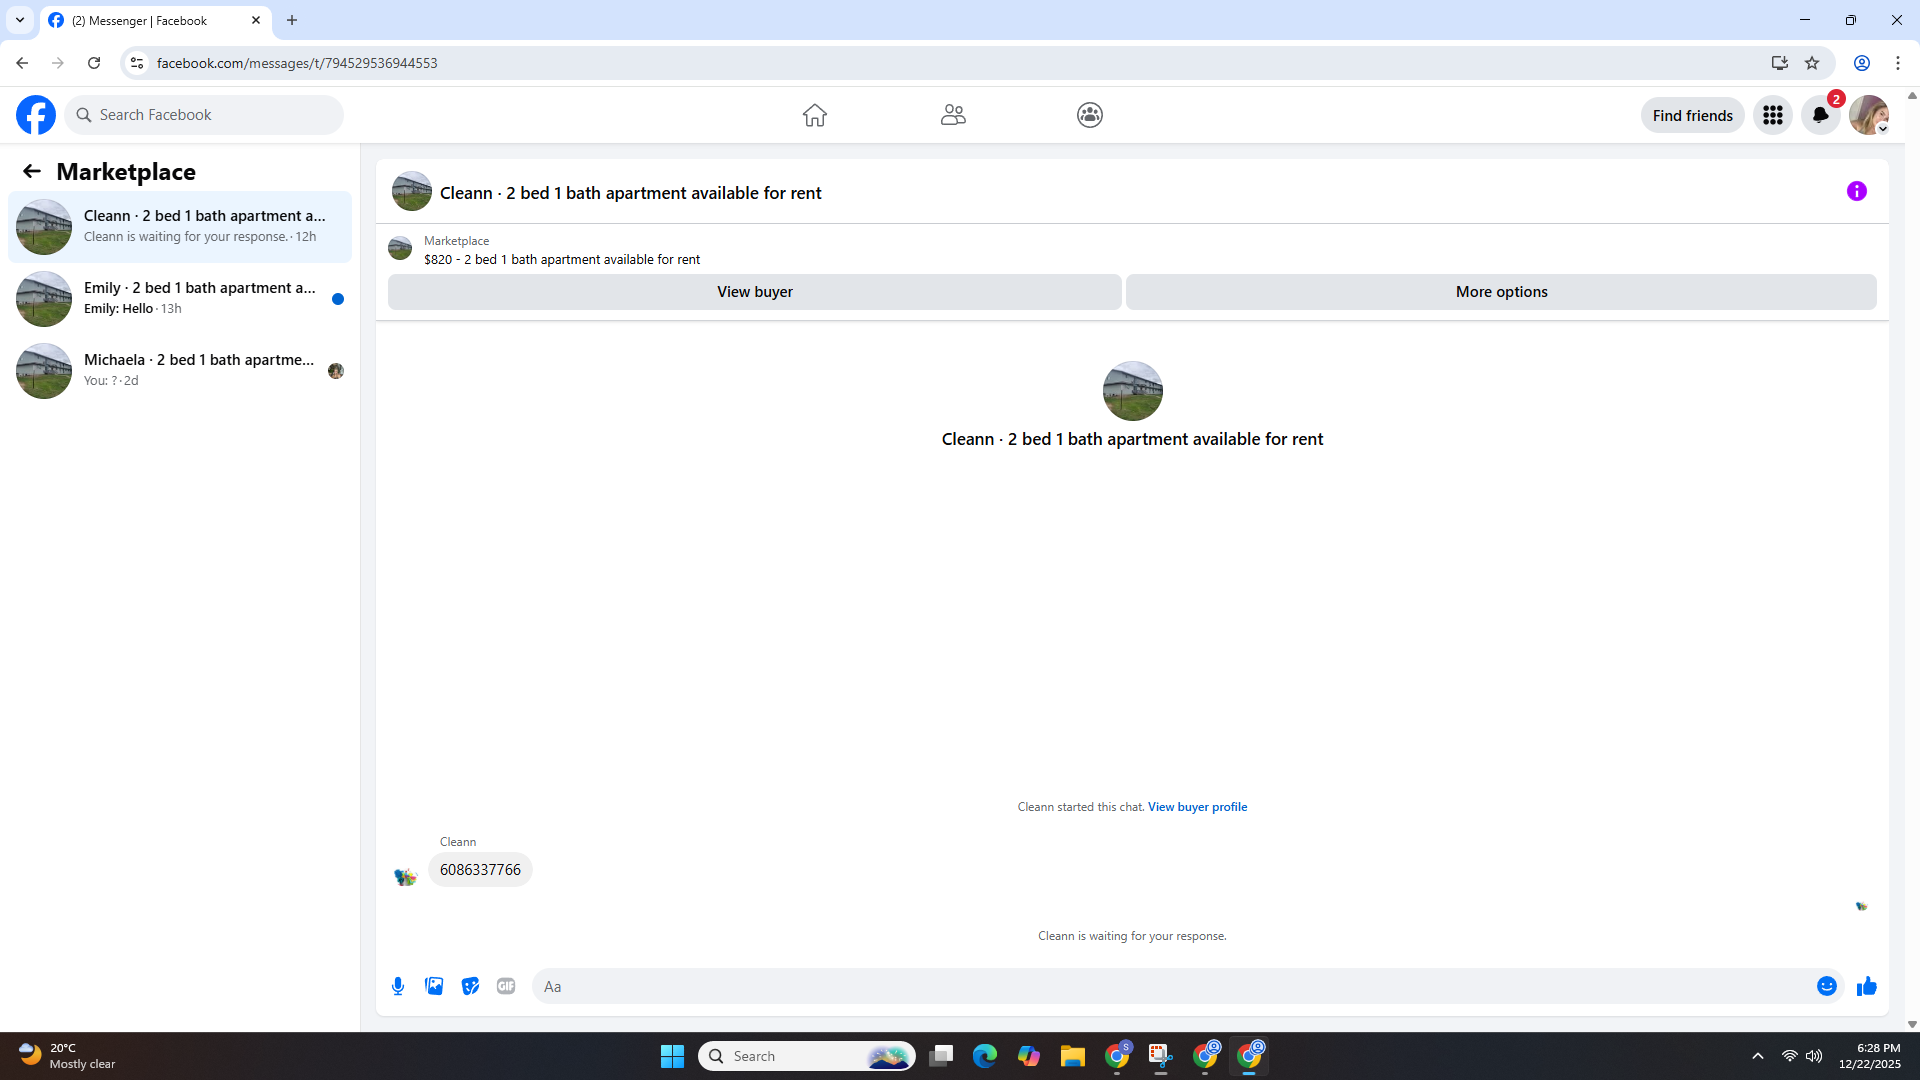Go to Facebook Home tab
This screenshot has height=1080, width=1920.
tap(814, 115)
